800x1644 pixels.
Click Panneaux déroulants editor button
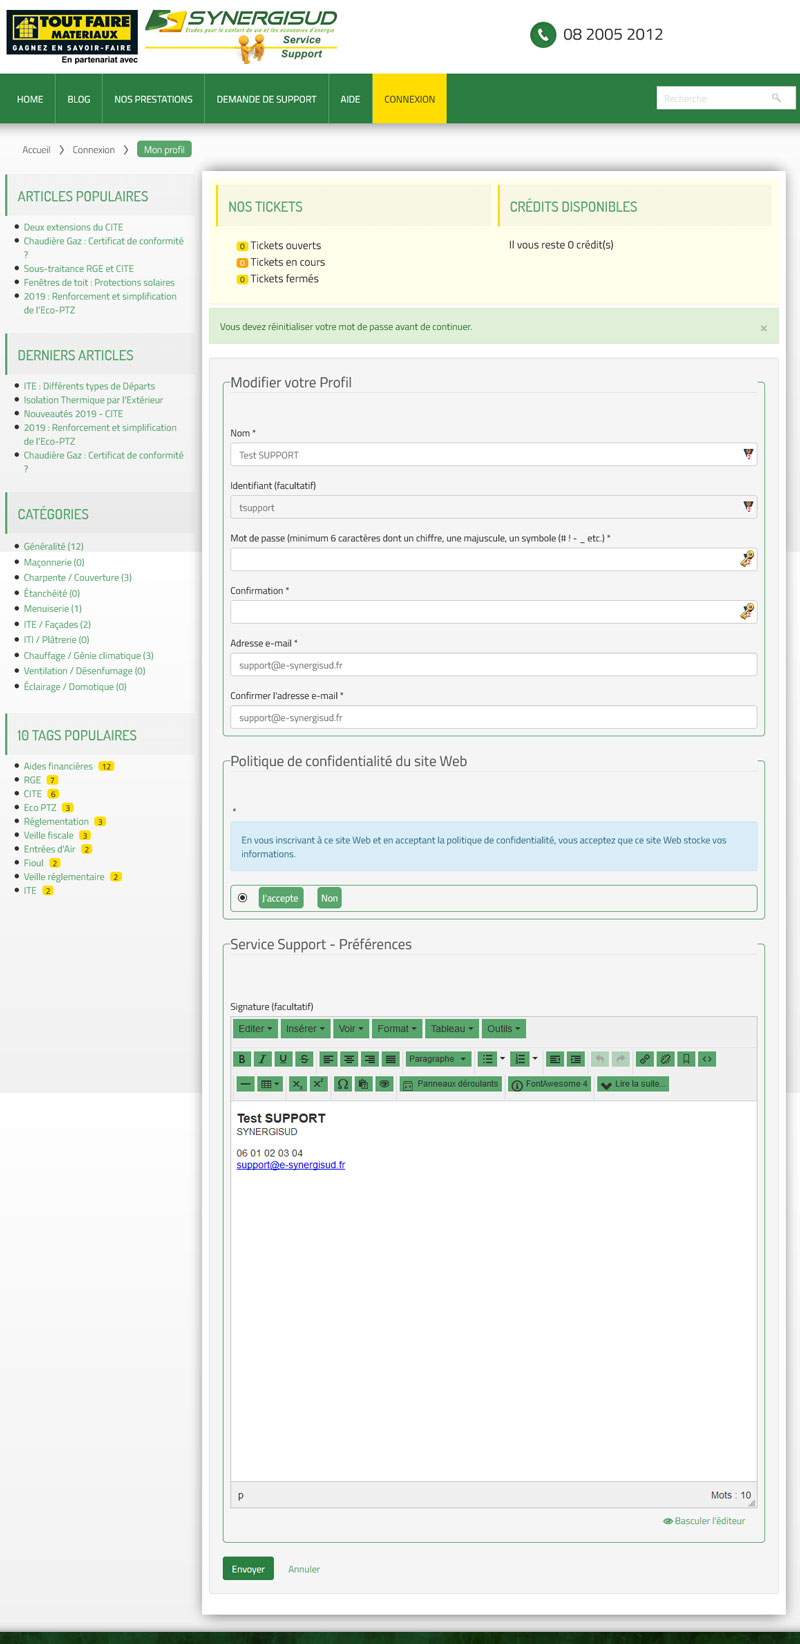tap(450, 1084)
